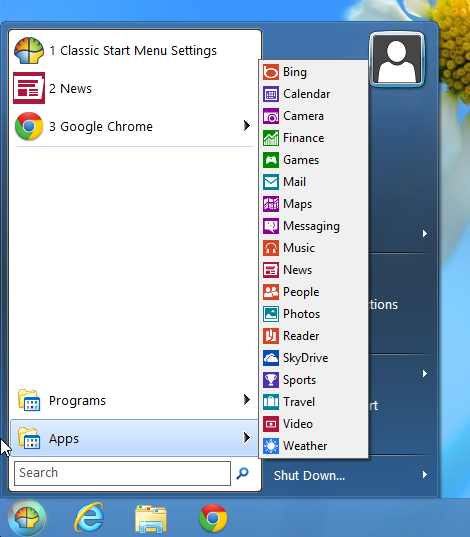Open the Reader app icon

click(x=271, y=336)
